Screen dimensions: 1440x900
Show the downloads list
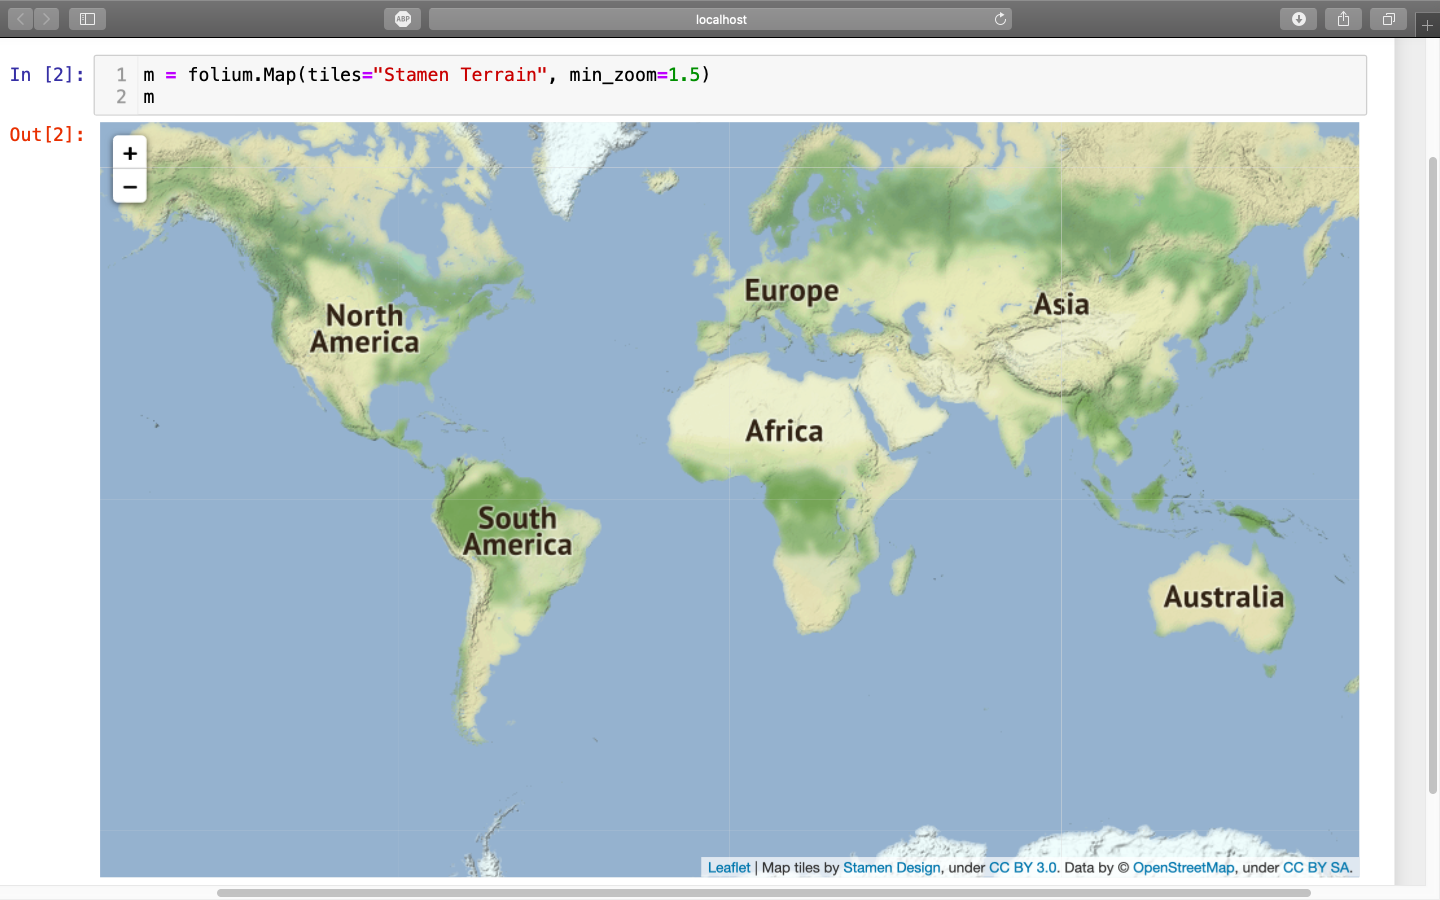(1298, 19)
